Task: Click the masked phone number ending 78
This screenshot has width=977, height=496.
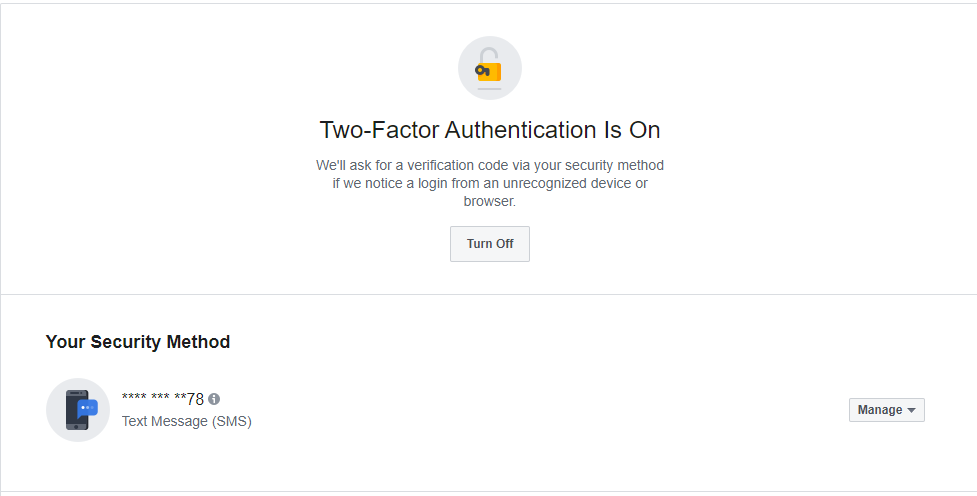Action: click(163, 399)
